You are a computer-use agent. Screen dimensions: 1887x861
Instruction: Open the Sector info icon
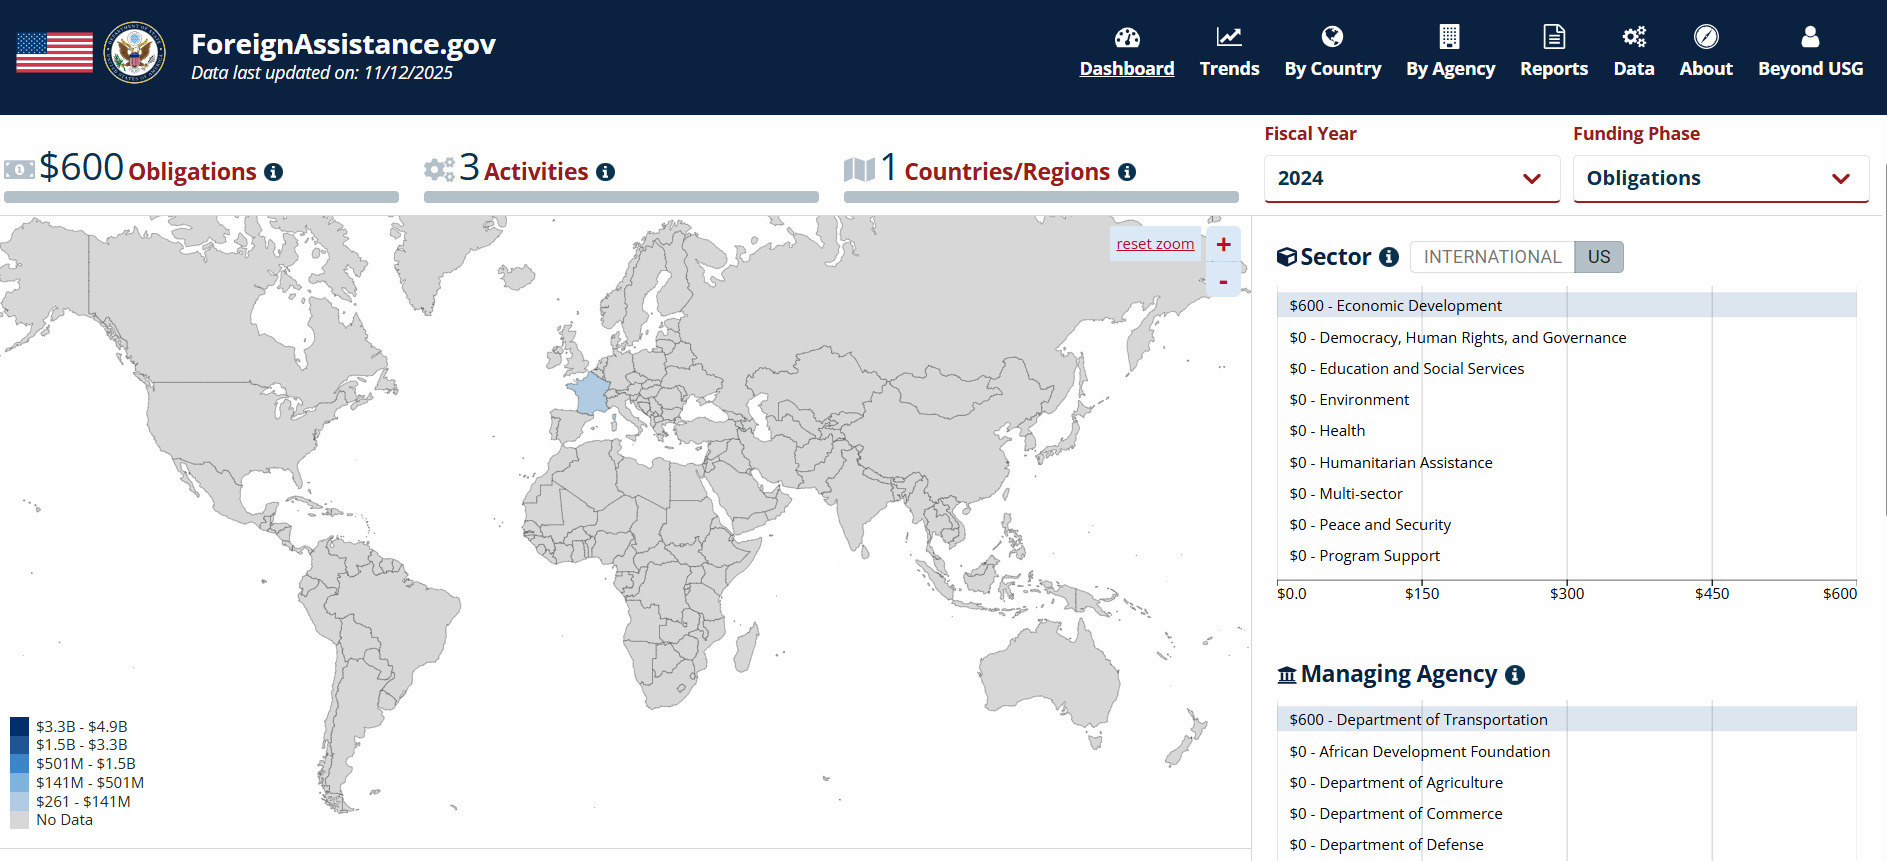coord(1389,257)
